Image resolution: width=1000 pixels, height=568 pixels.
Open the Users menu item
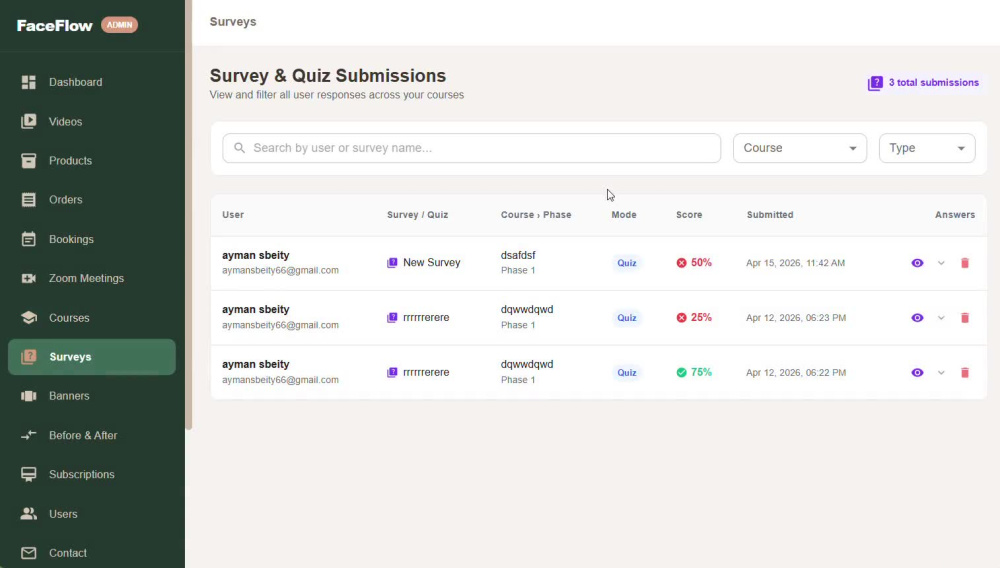coord(92,514)
